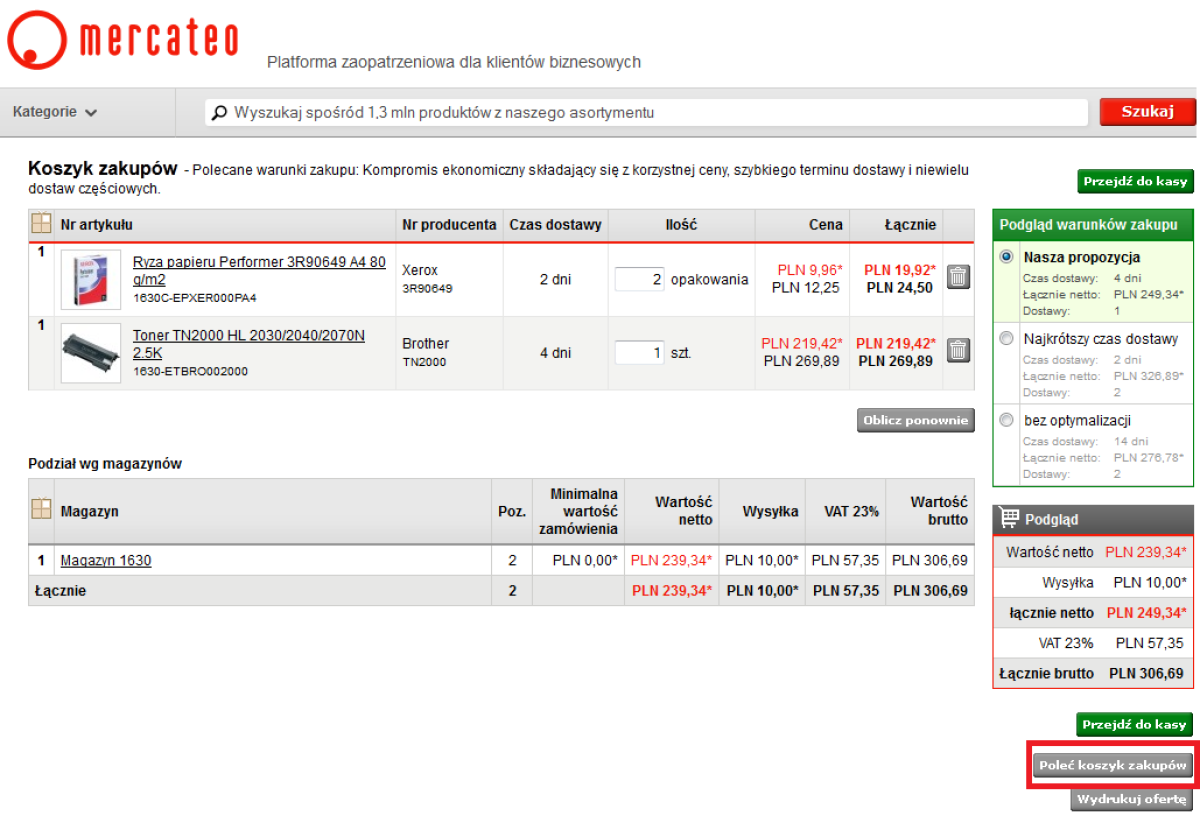Screen dimensions: 1200x830
Task: Click the quantity field for Ryza papieru
Action: [639, 279]
